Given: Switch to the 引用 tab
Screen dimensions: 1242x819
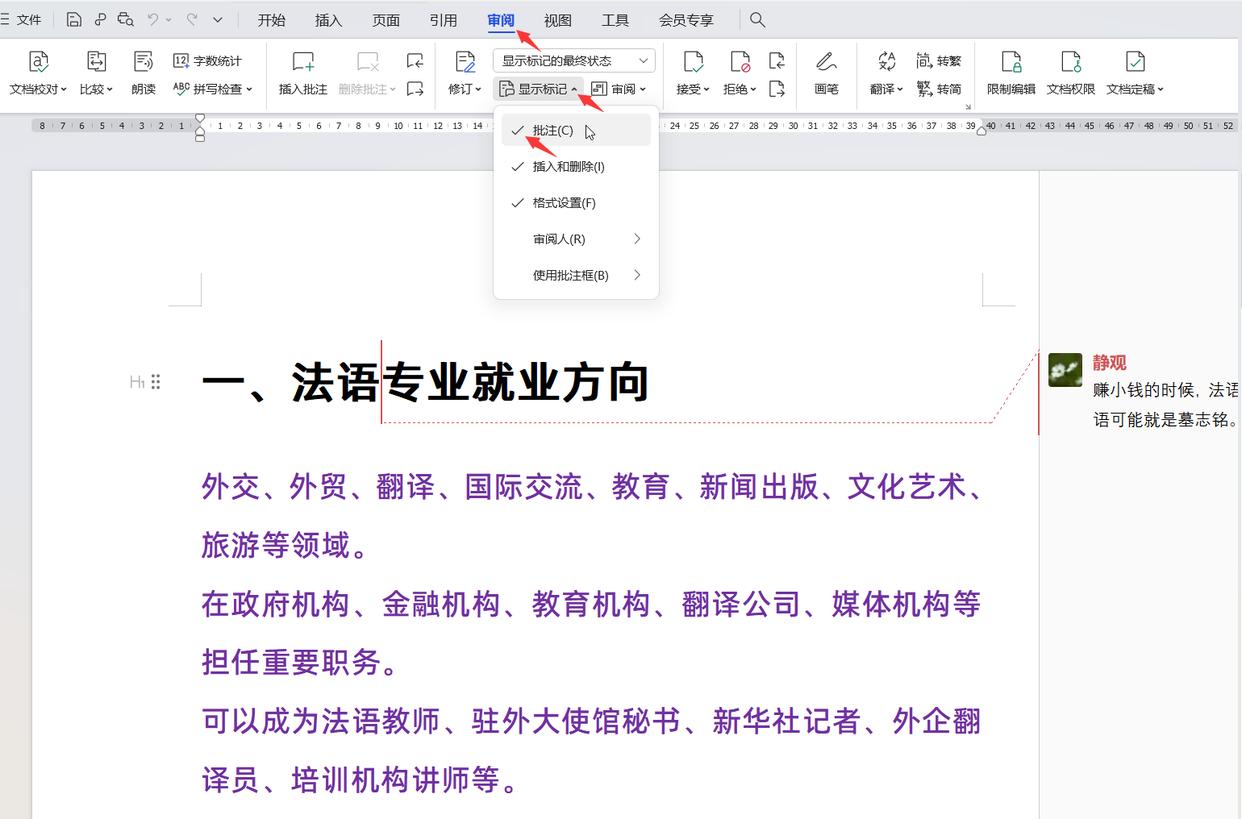Looking at the screenshot, I should (443, 20).
